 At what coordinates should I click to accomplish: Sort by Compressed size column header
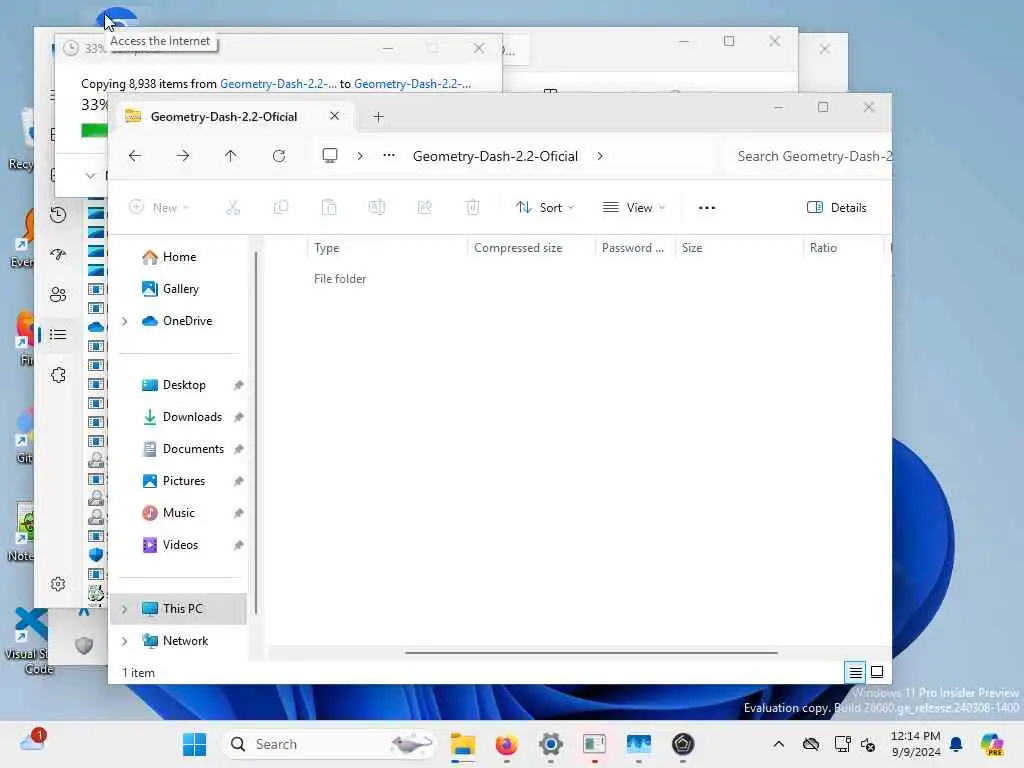pyautogui.click(x=531, y=248)
